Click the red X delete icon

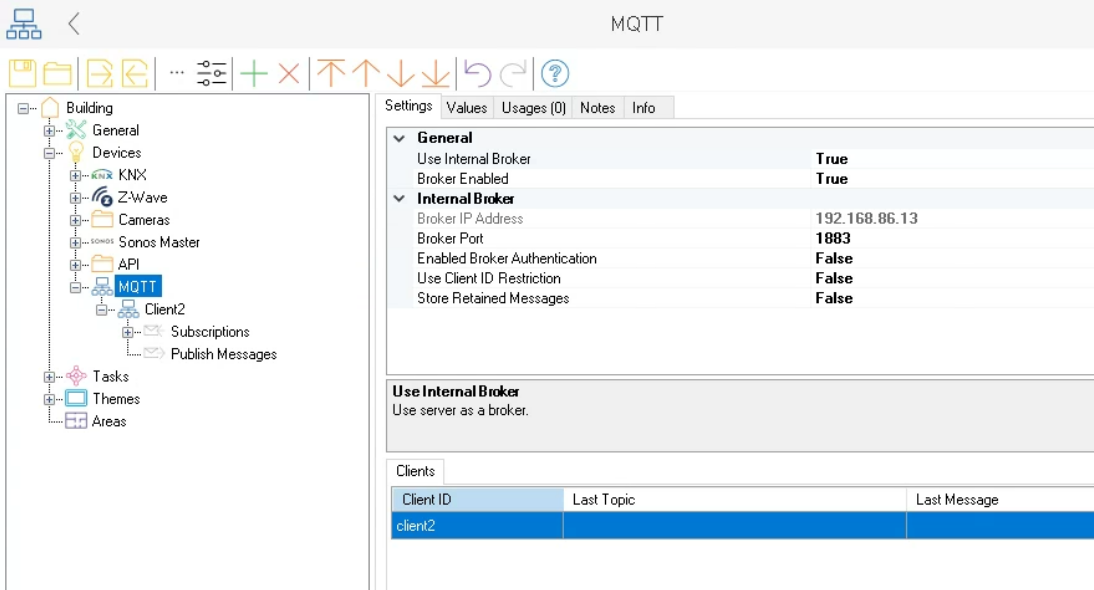tap(289, 74)
